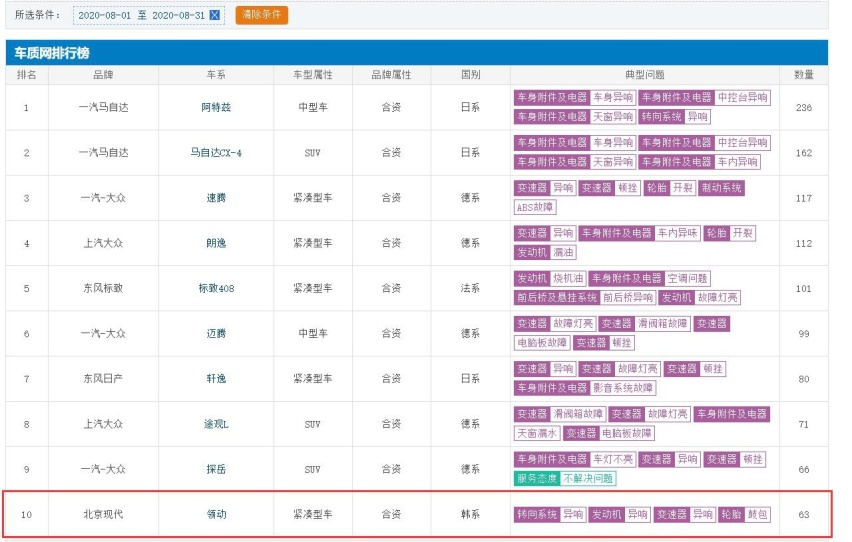Click the 轮胎 开裂 tag in the 速腾 row
852x542 pixels.
click(669, 188)
